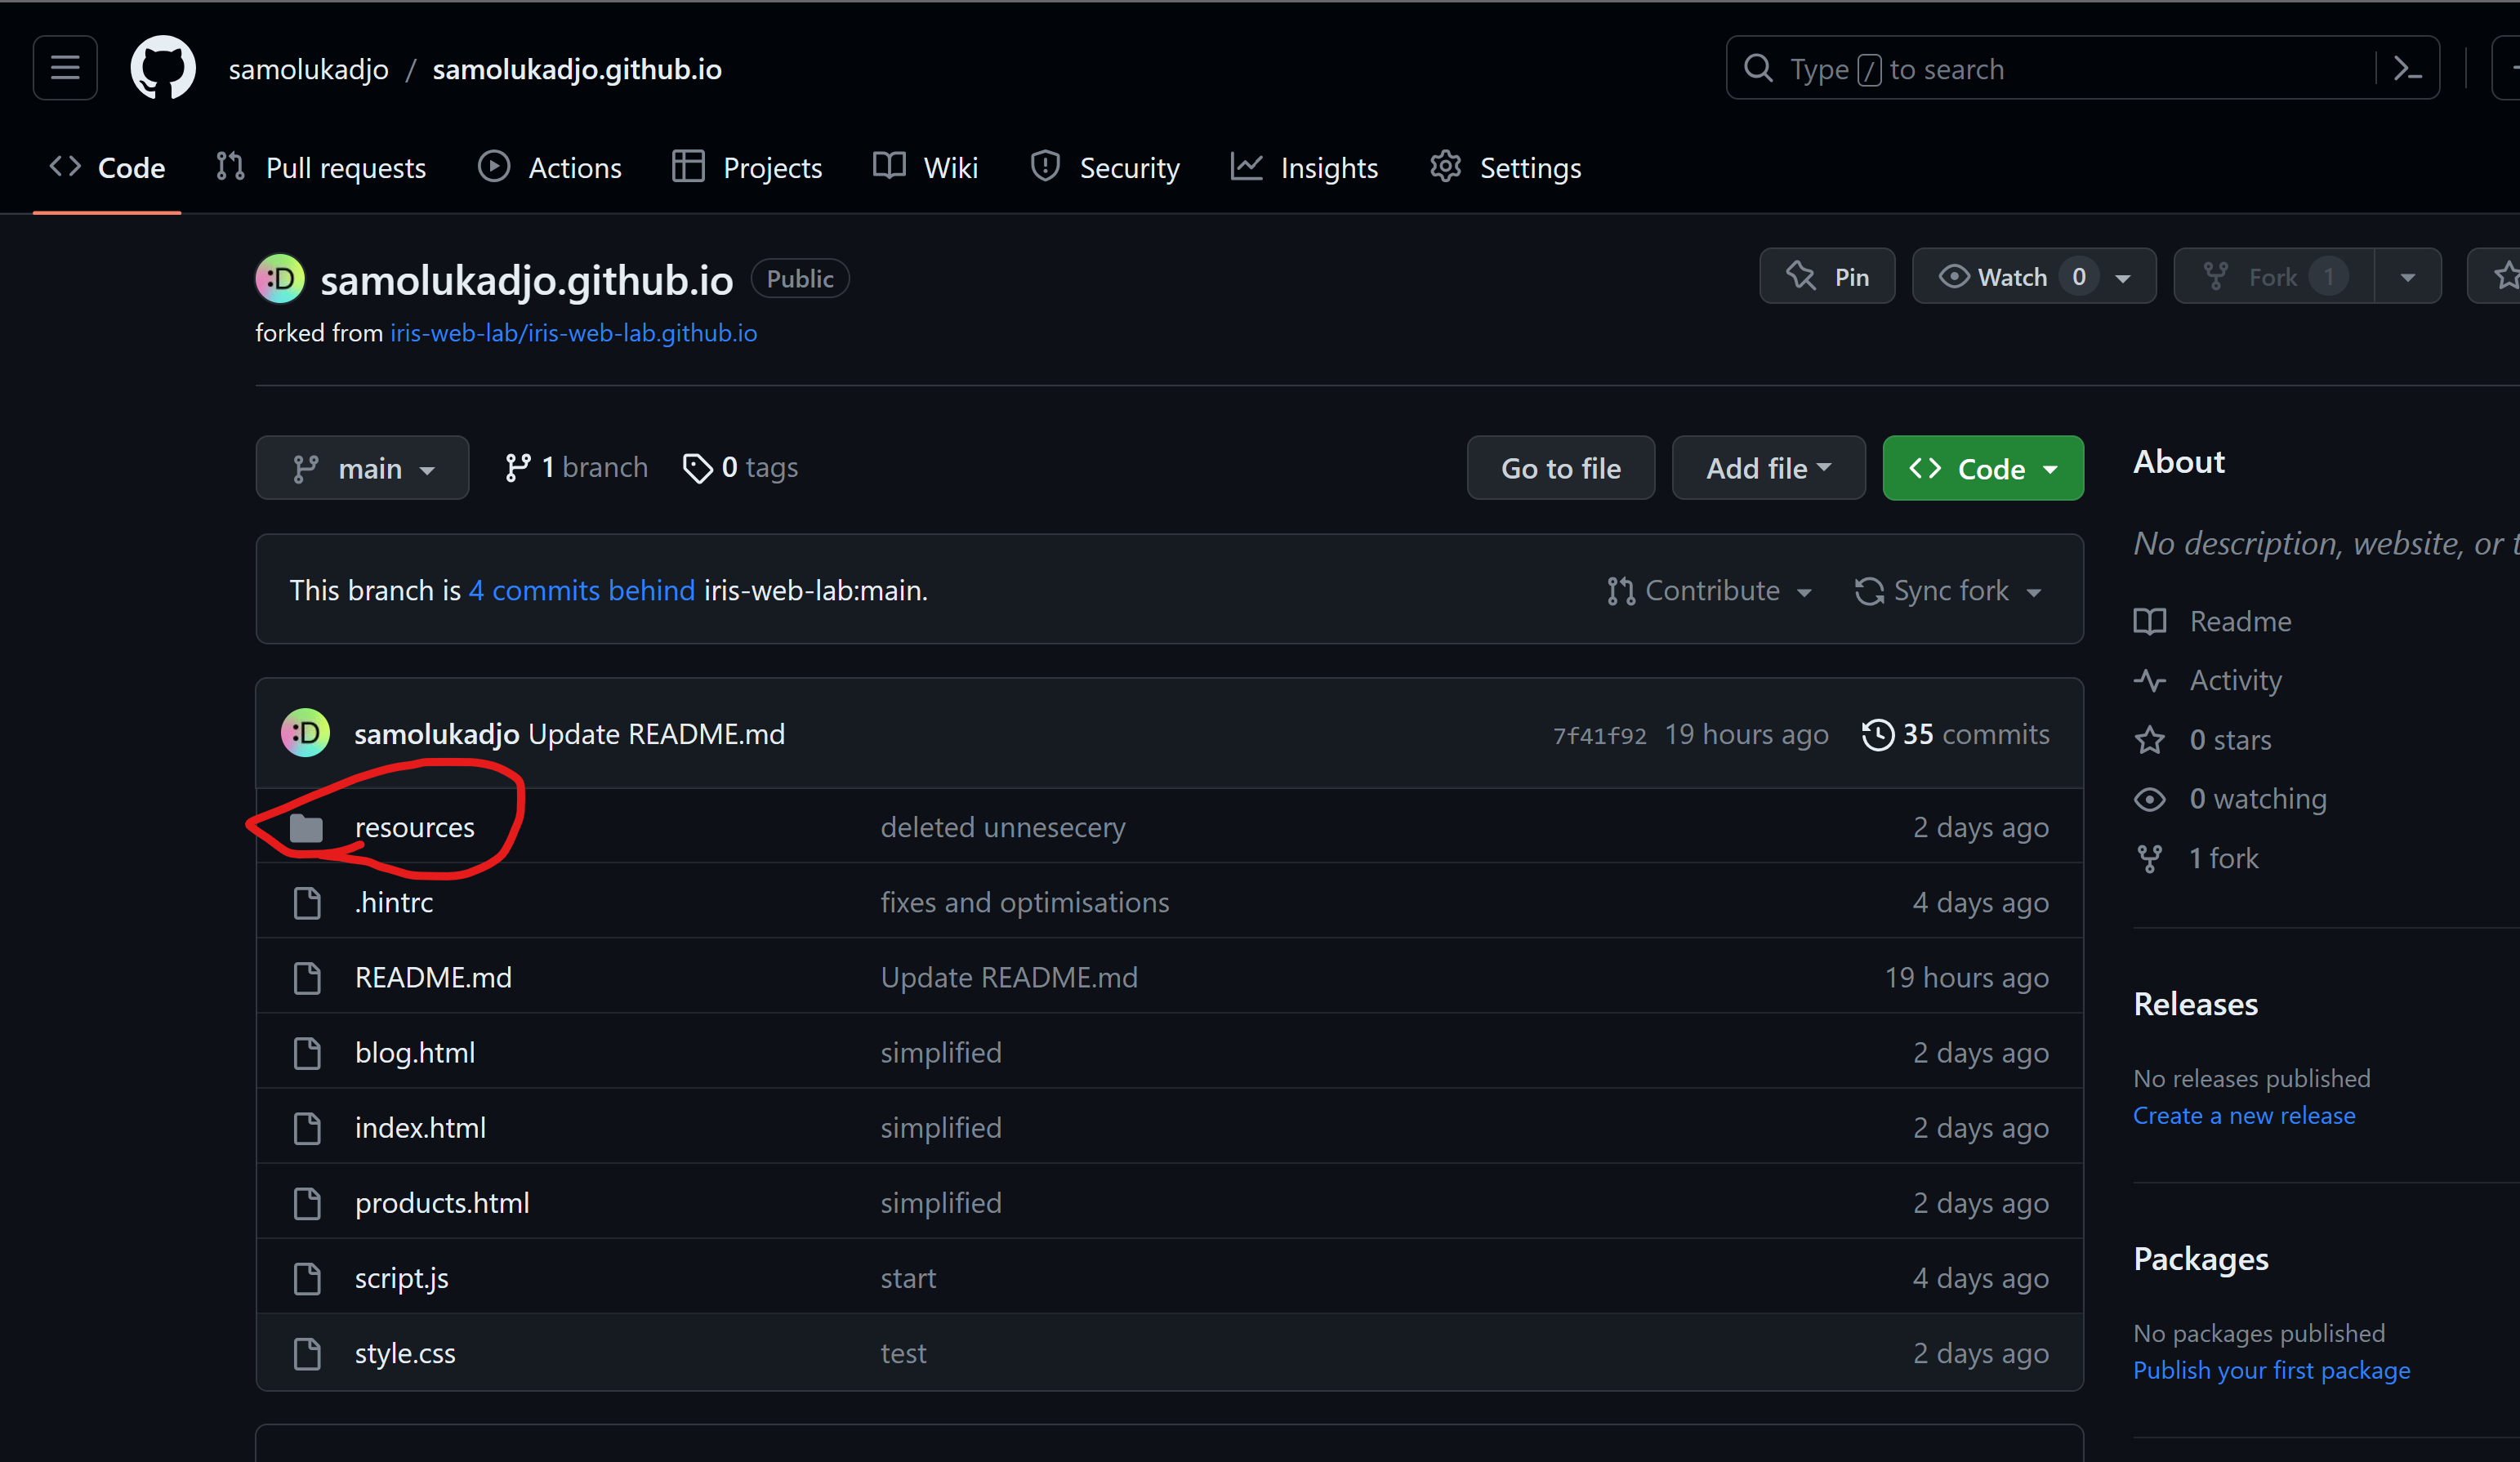Image resolution: width=2520 pixels, height=1462 pixels.
Task: Open the circled resources folder icon
Action: point(307,827)
